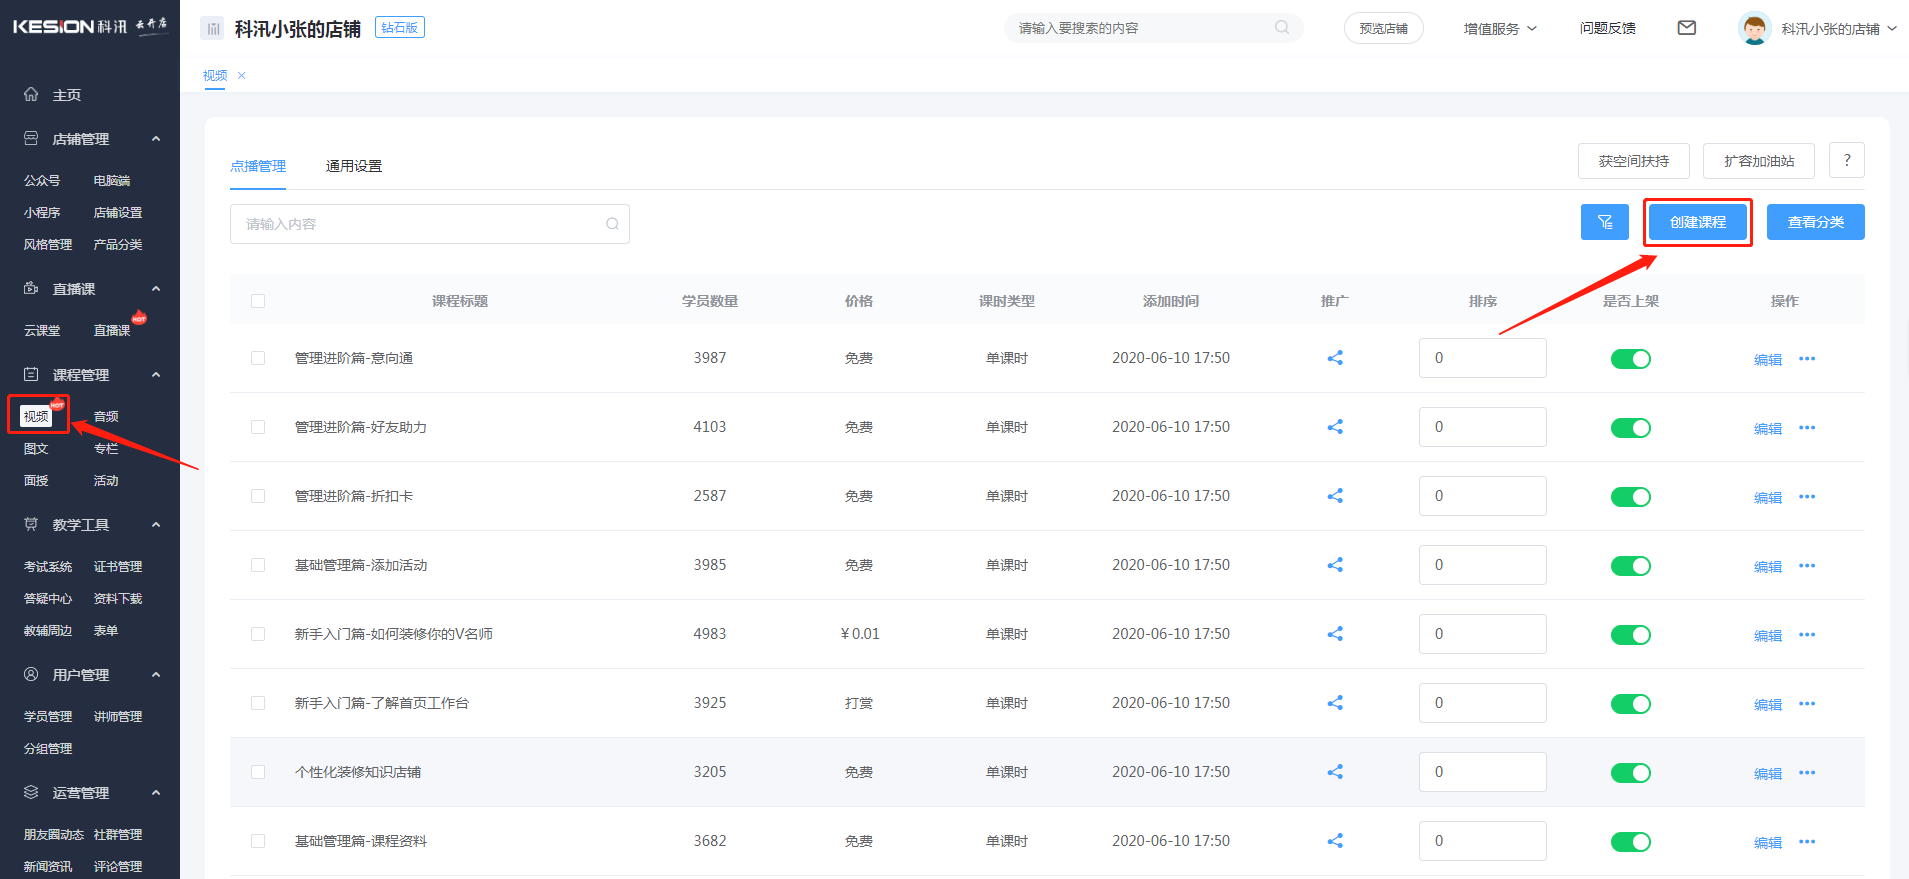Click sort order field for 新手入门篇-了解首页工作台

(x=1482, y=703)
